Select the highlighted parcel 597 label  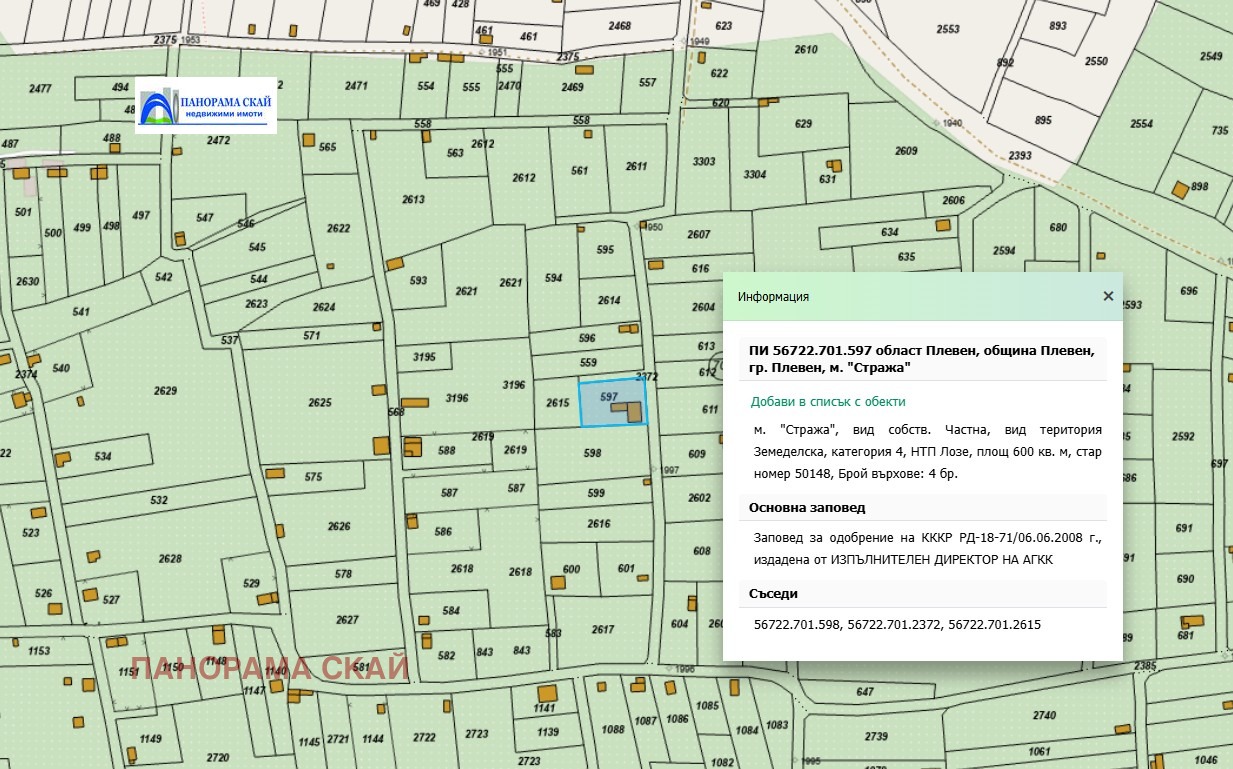point(607,397)
